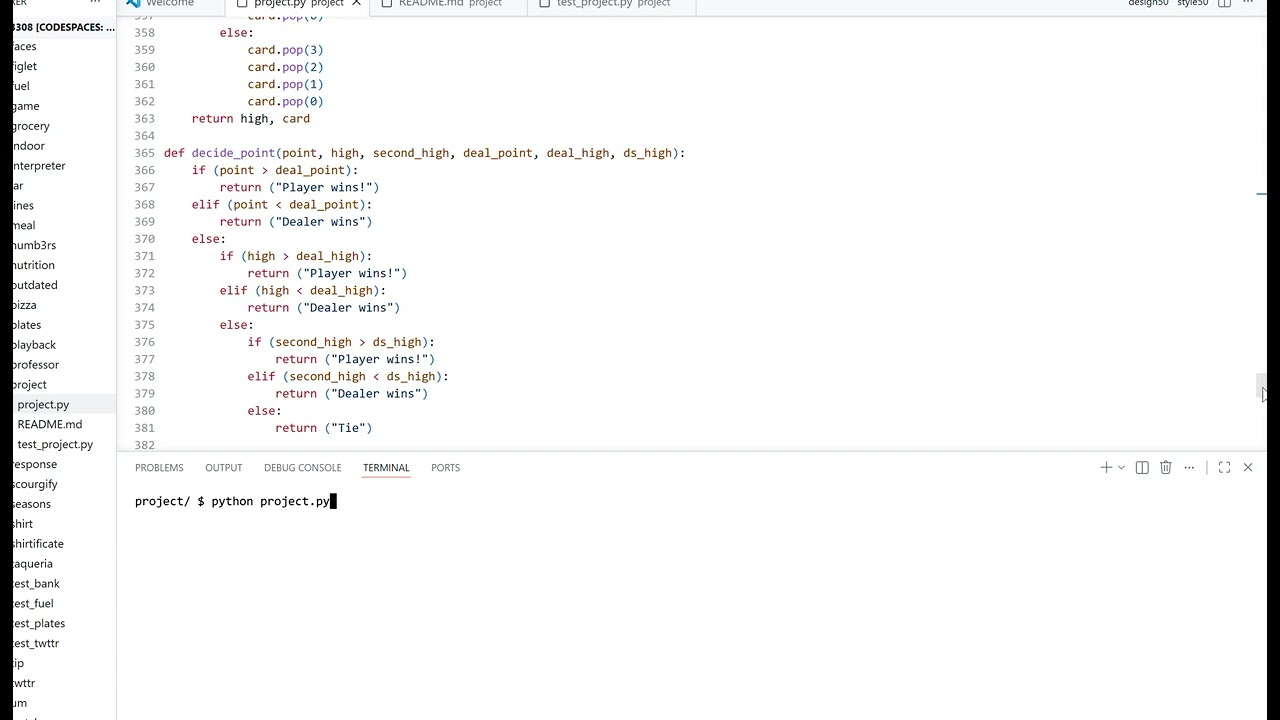The image size is (1280, 720).
Task: Click the card.pop(3) statement
Action: (286, 50)
